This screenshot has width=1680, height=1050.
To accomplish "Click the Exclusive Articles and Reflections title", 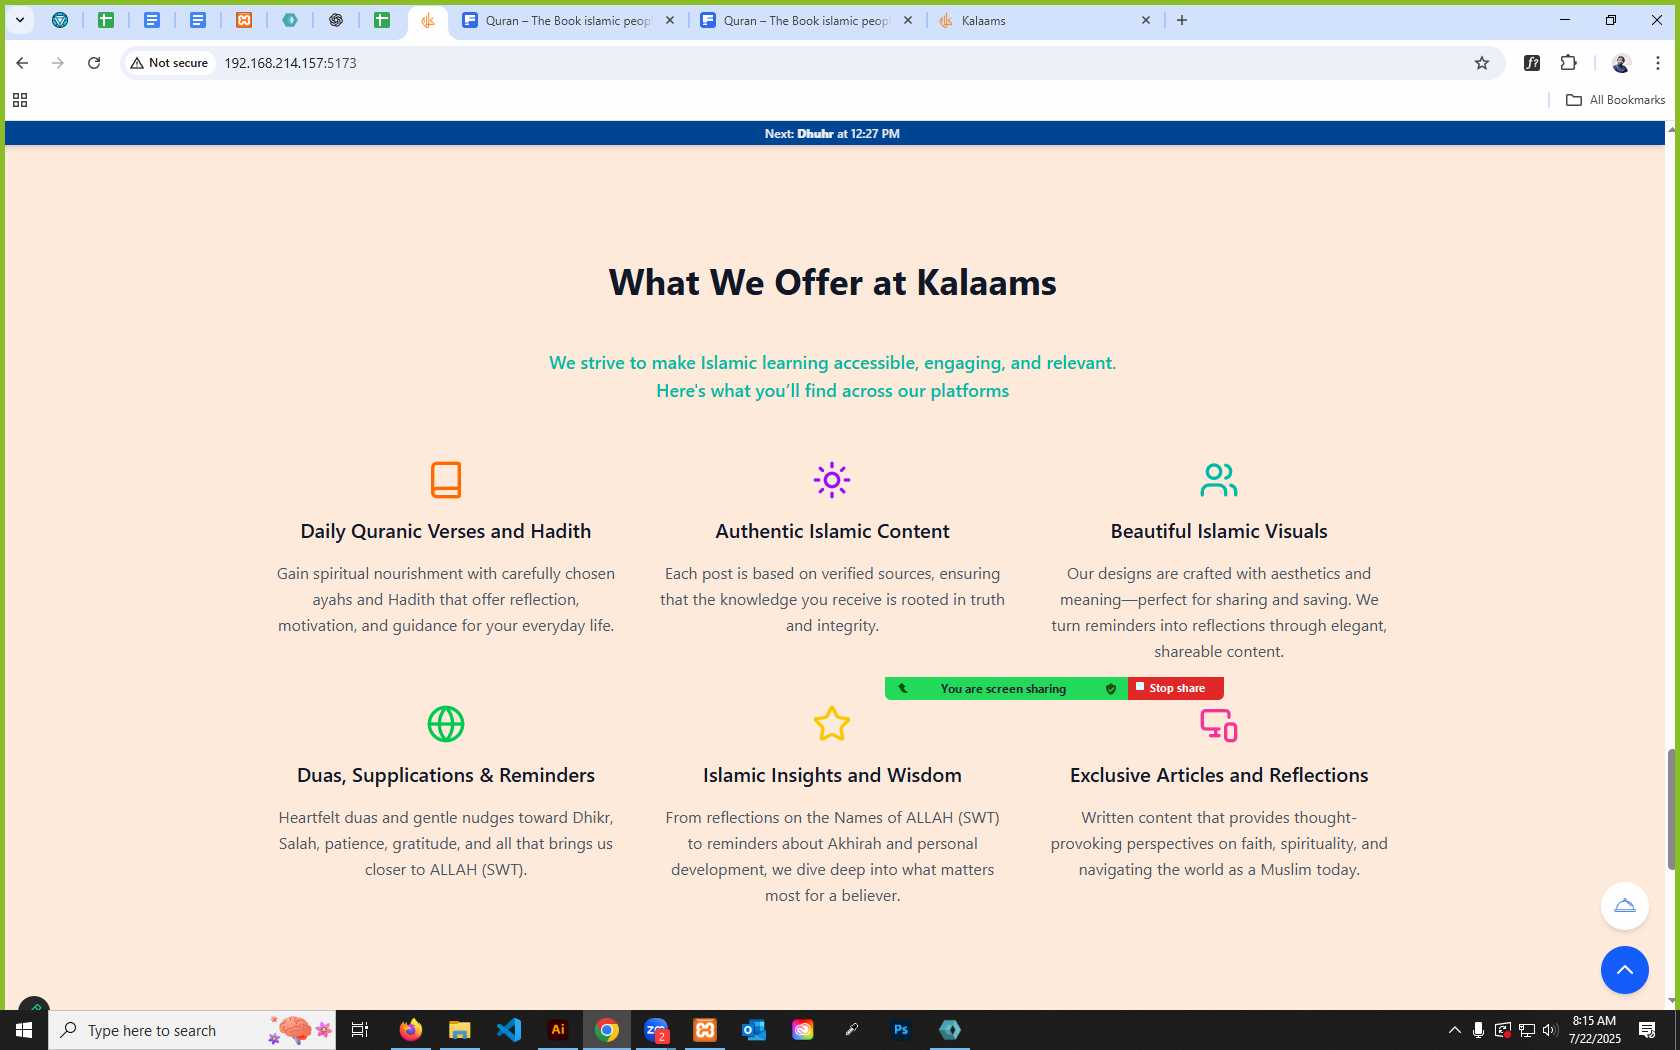I will click(x=1219, y=775).
